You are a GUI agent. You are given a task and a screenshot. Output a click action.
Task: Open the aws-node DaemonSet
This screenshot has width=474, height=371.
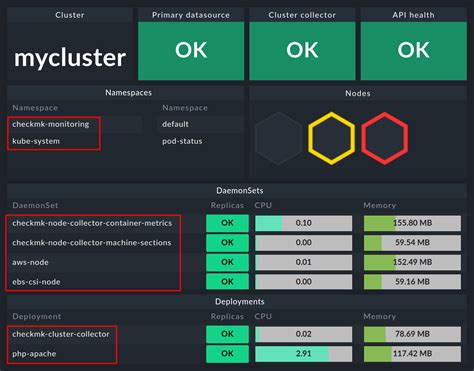[30, 262]
